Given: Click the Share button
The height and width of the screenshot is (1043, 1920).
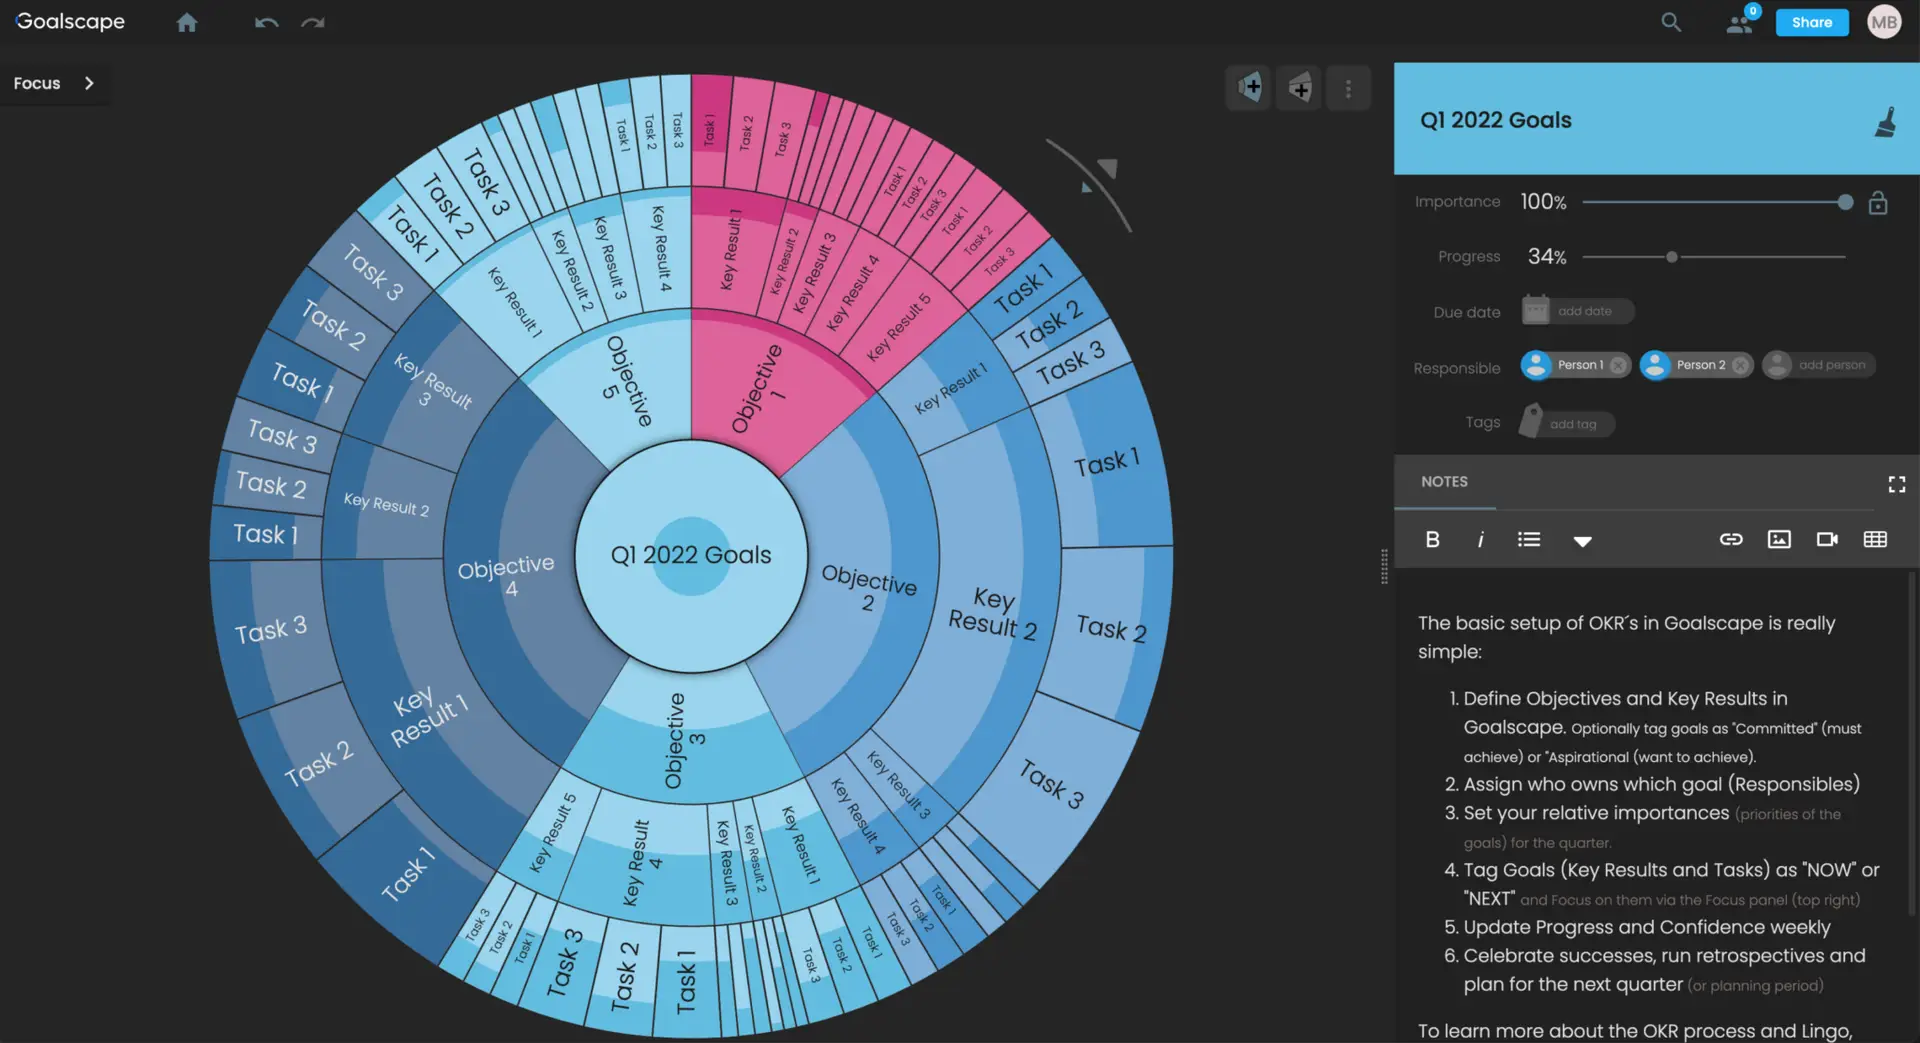Looking at the screenshot, I should (x=1811, y=22).
